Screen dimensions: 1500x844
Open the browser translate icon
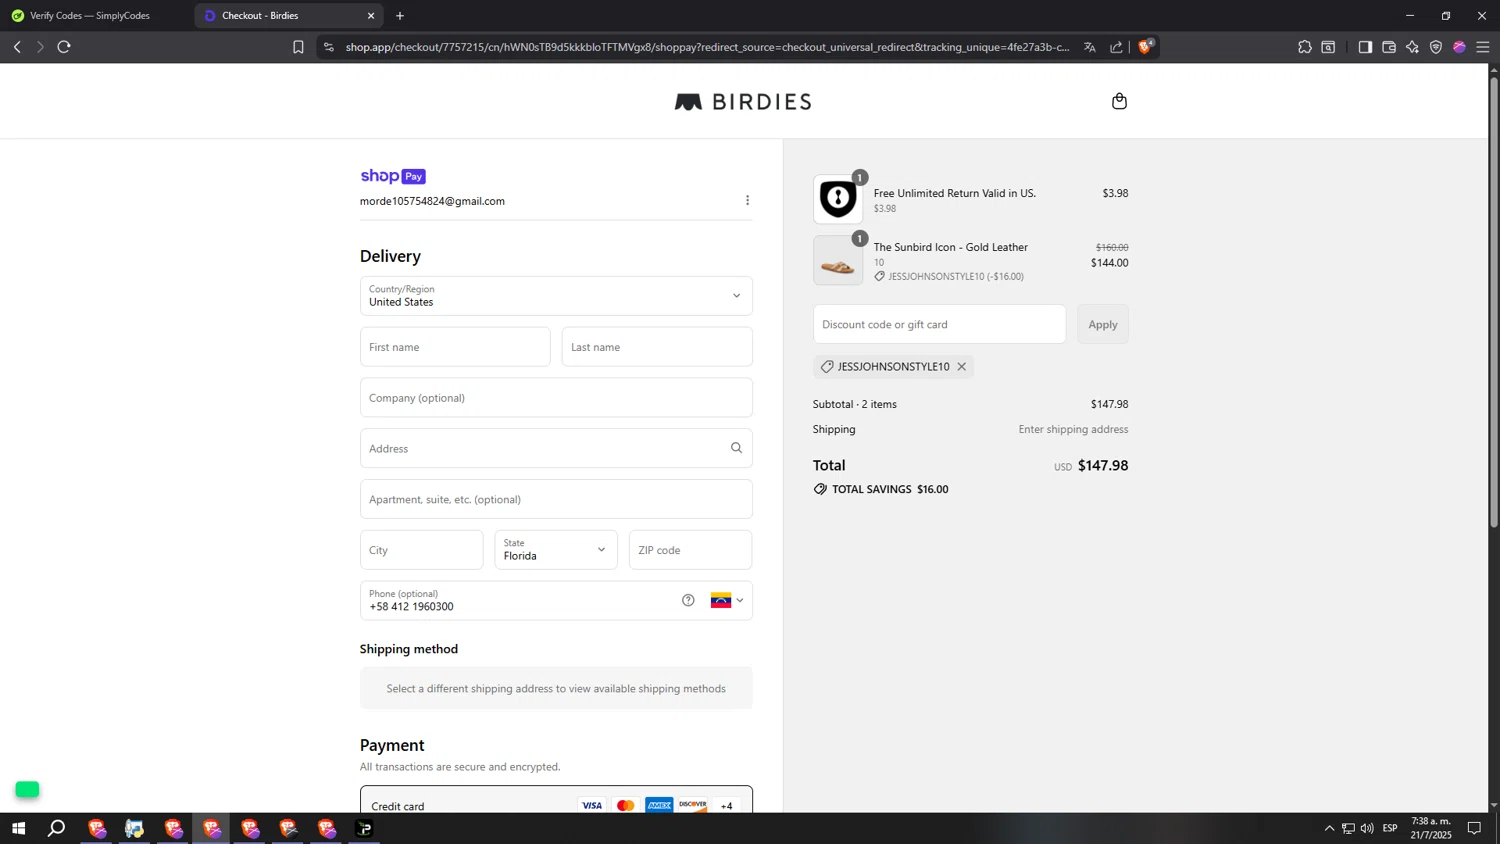[x=1090, y=47]
